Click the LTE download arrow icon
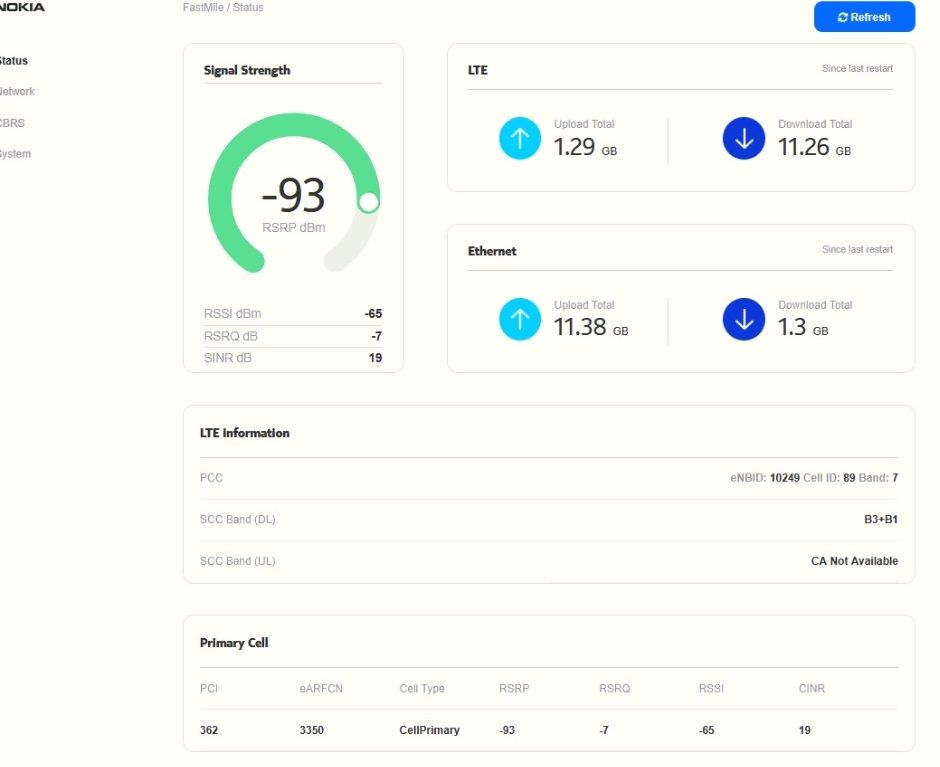Image resolution: width=940 pixels, height=767 pixels. click(x=744, y=139)
